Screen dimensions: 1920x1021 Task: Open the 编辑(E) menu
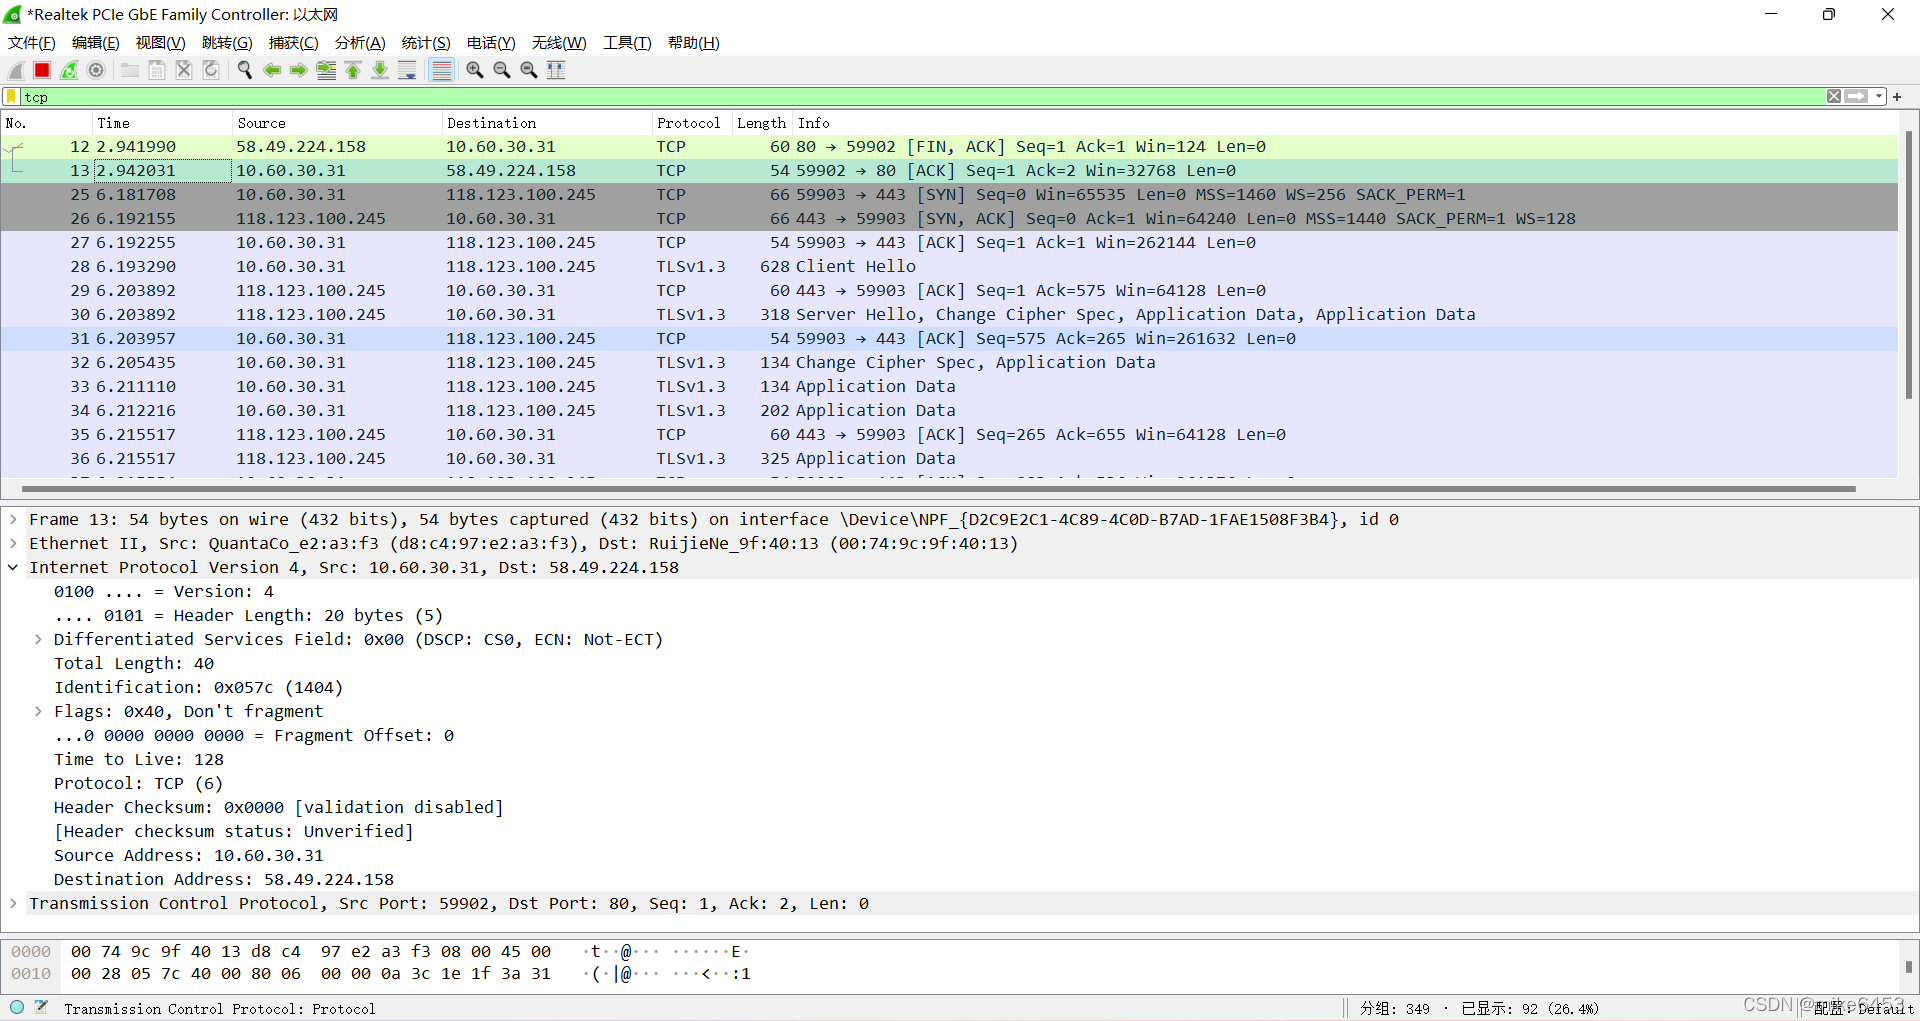click(96, 43)
